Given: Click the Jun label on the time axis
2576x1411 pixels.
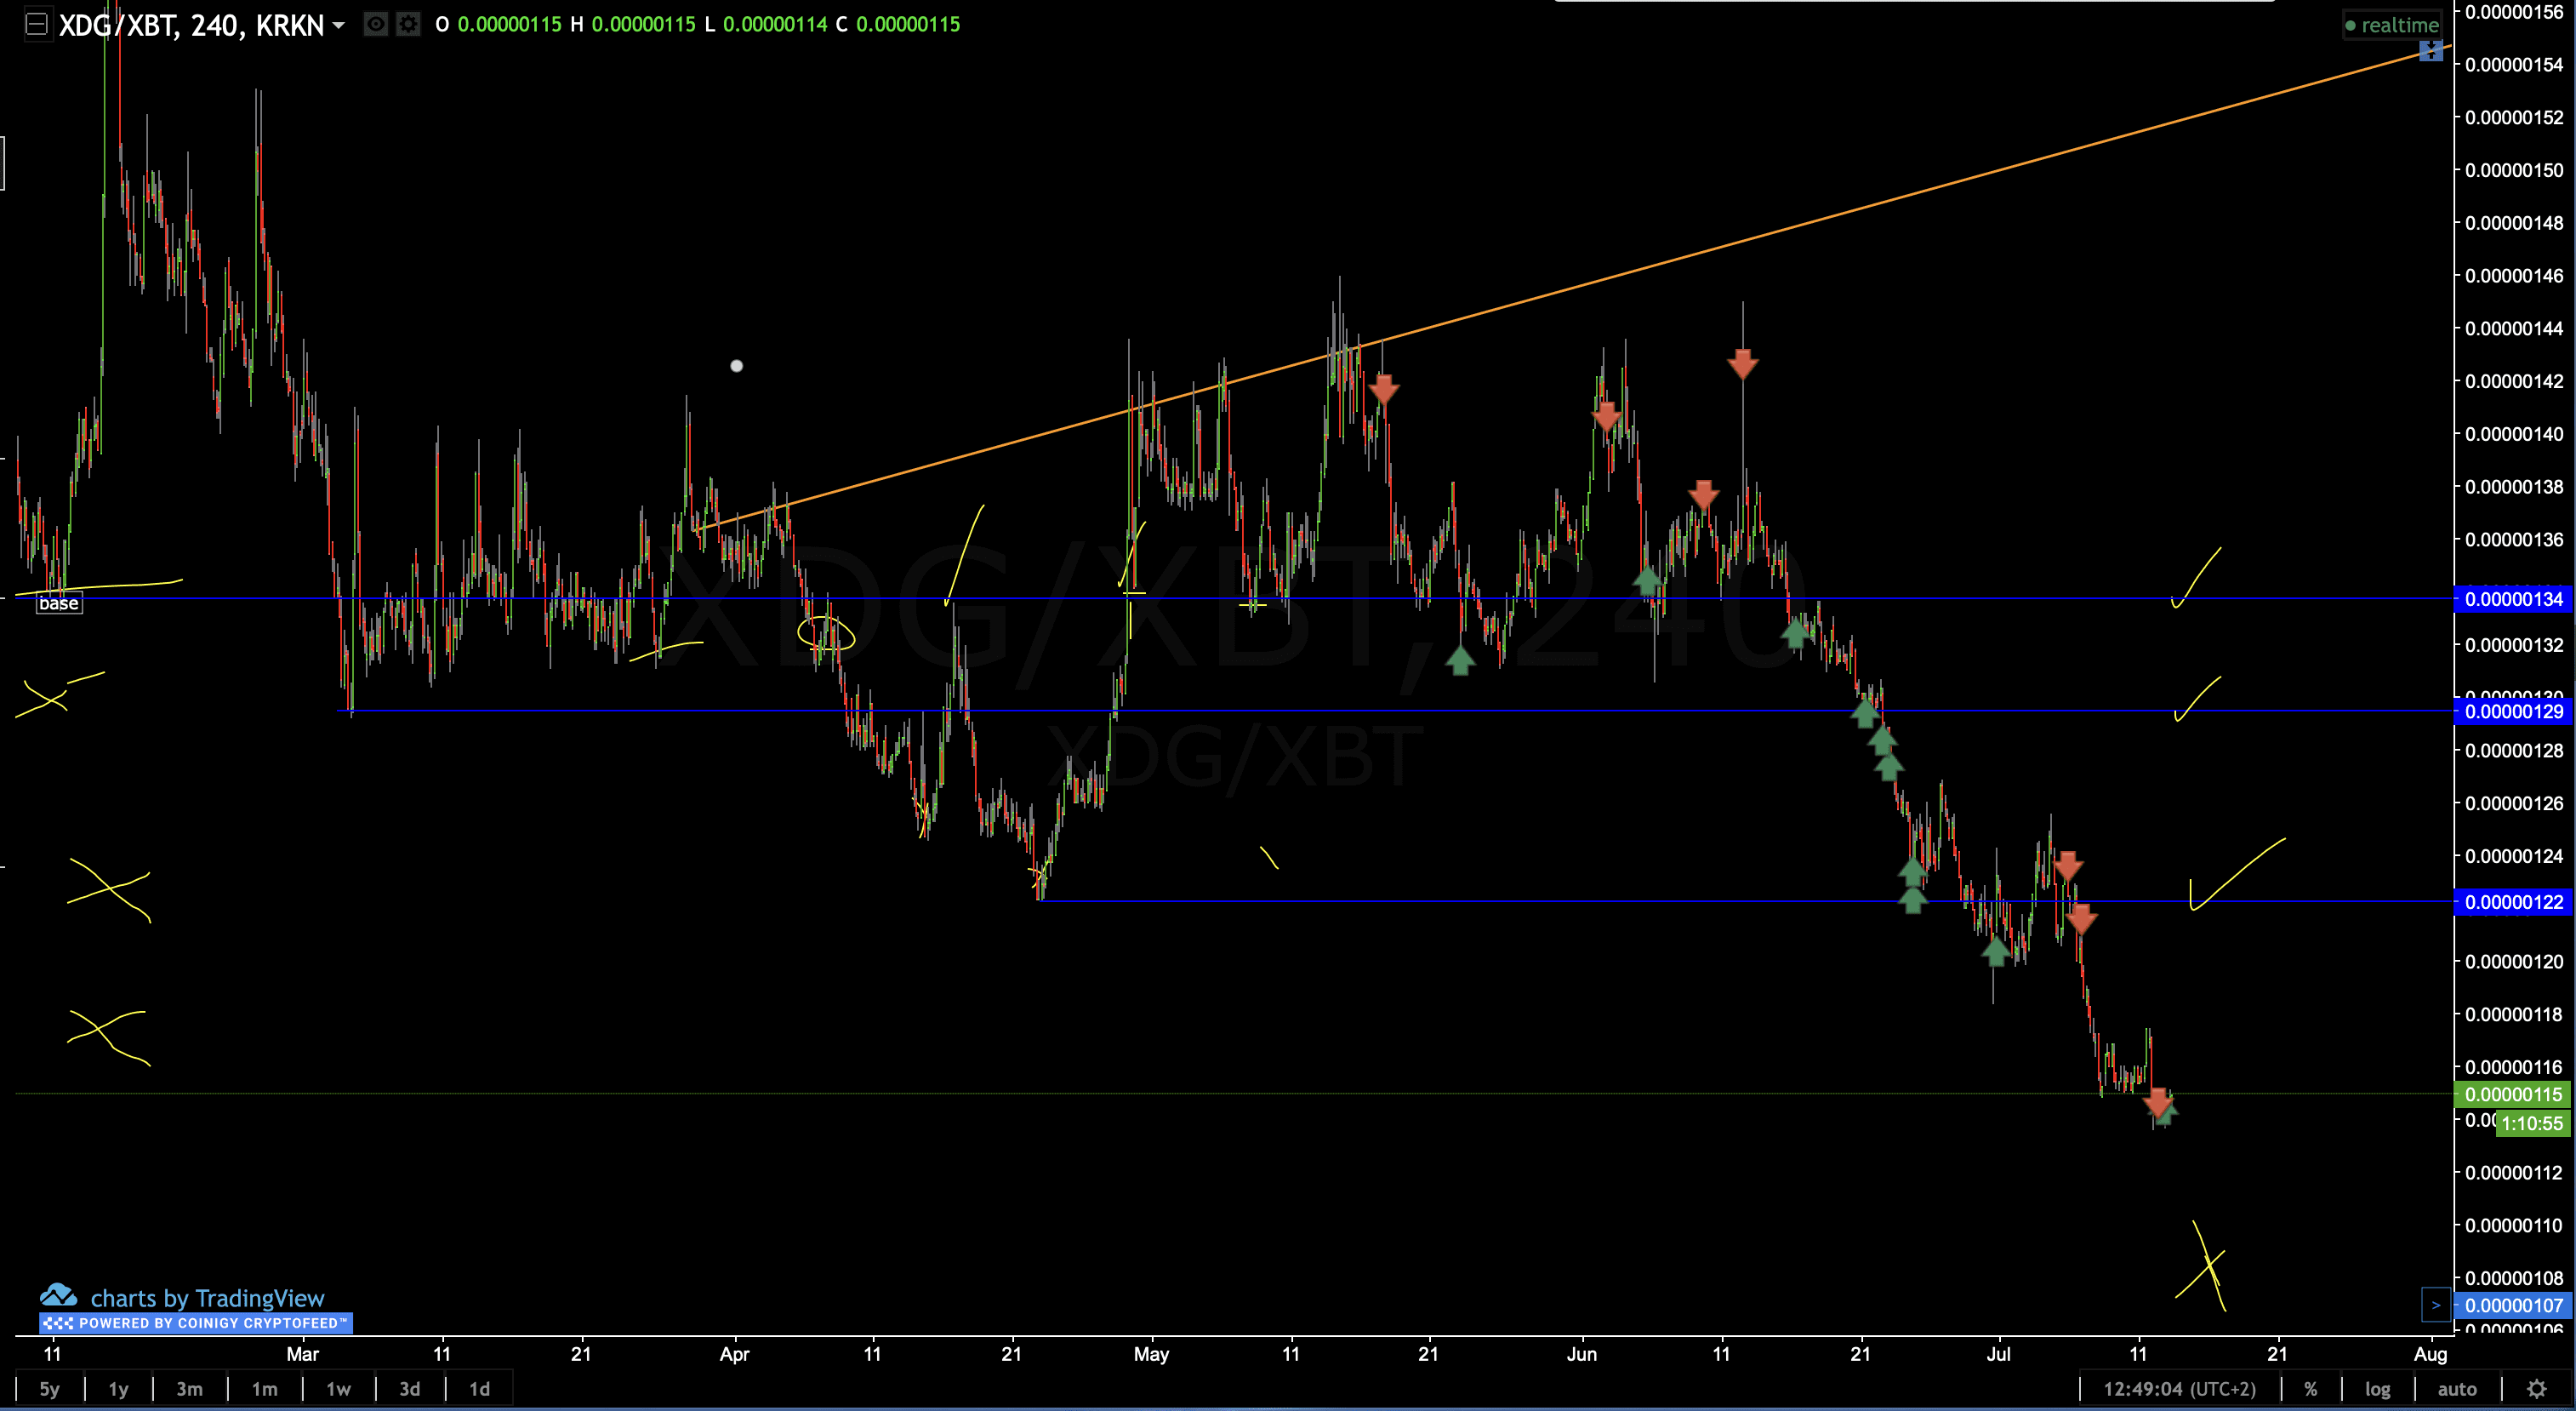Looking at the screenshot, I should [1582, 1354].
